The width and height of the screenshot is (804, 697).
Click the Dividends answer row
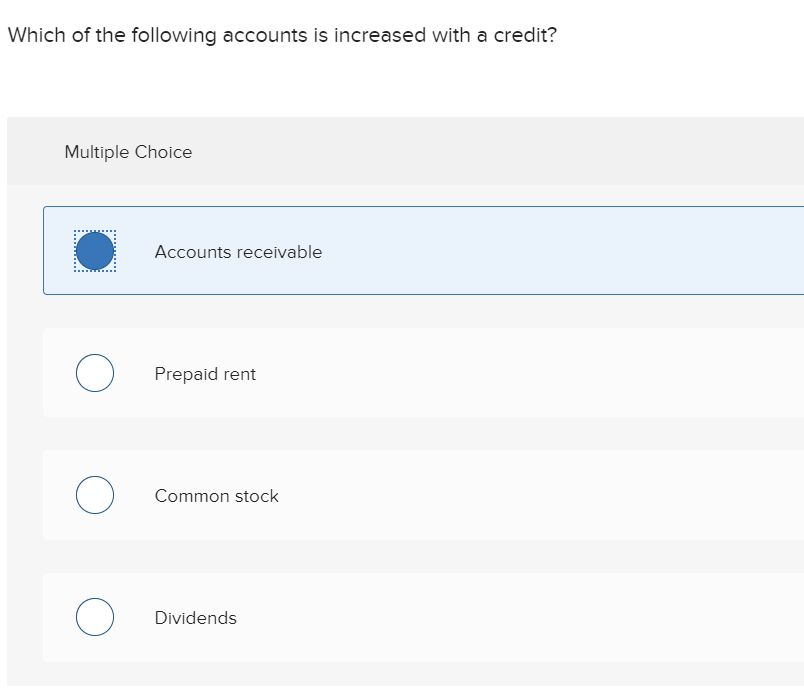pos(420,617)
